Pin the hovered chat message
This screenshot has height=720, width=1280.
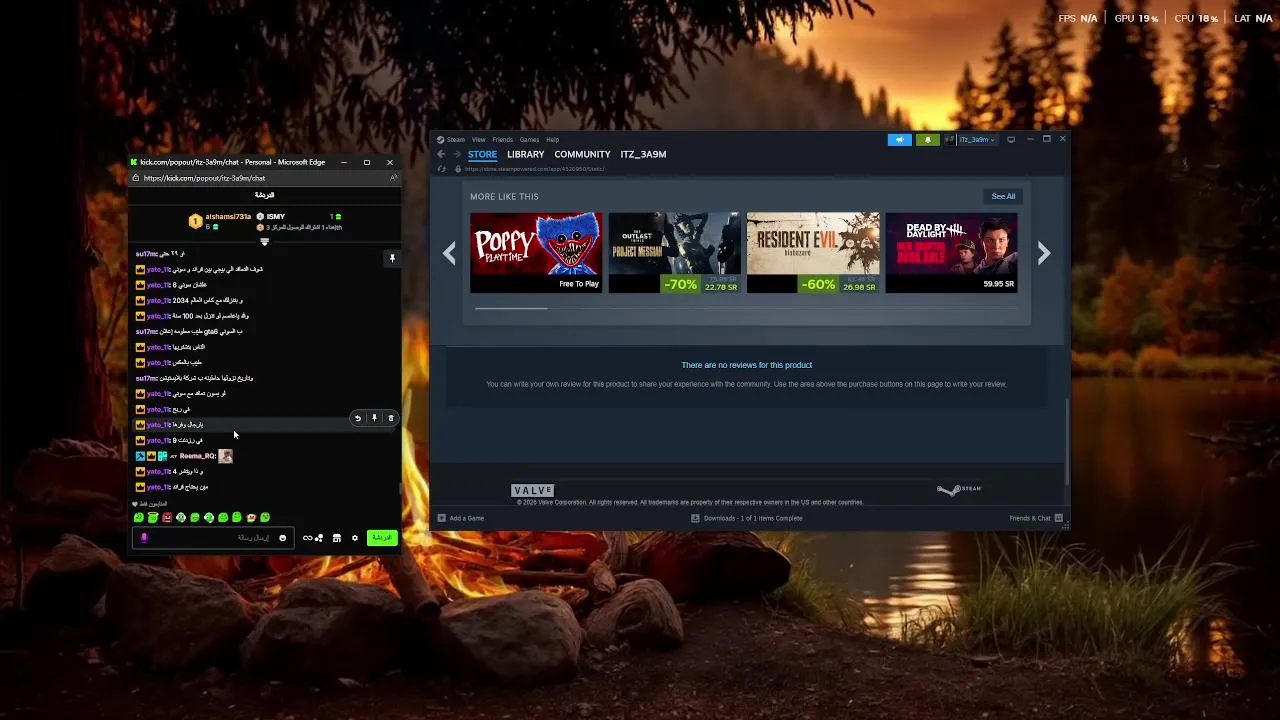[374, 418]
